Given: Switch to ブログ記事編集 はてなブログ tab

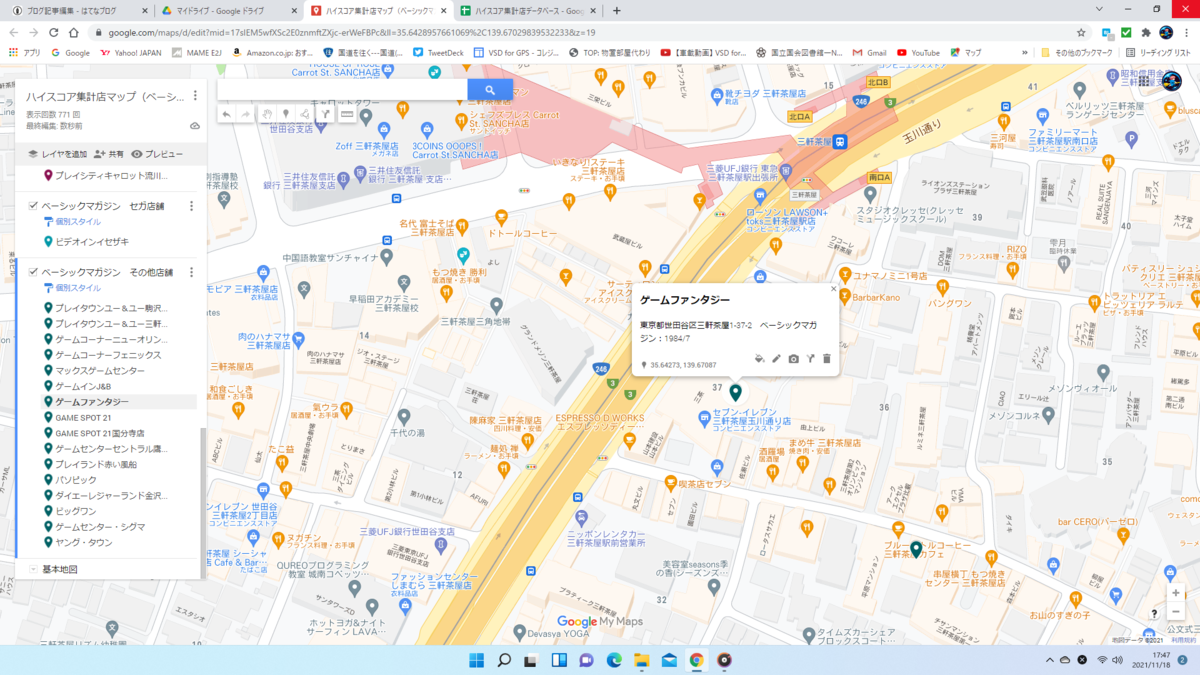Looking at the screenshot, I should [x=76, y=10].
